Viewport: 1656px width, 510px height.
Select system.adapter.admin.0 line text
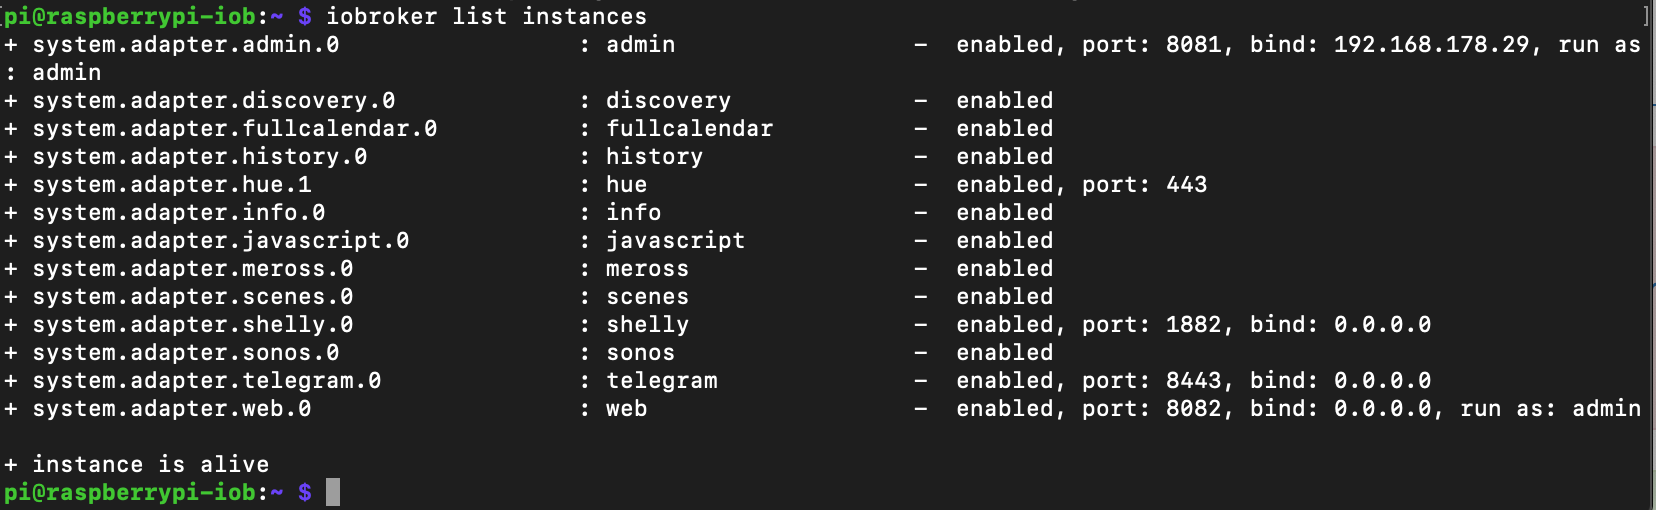point(186,44)
